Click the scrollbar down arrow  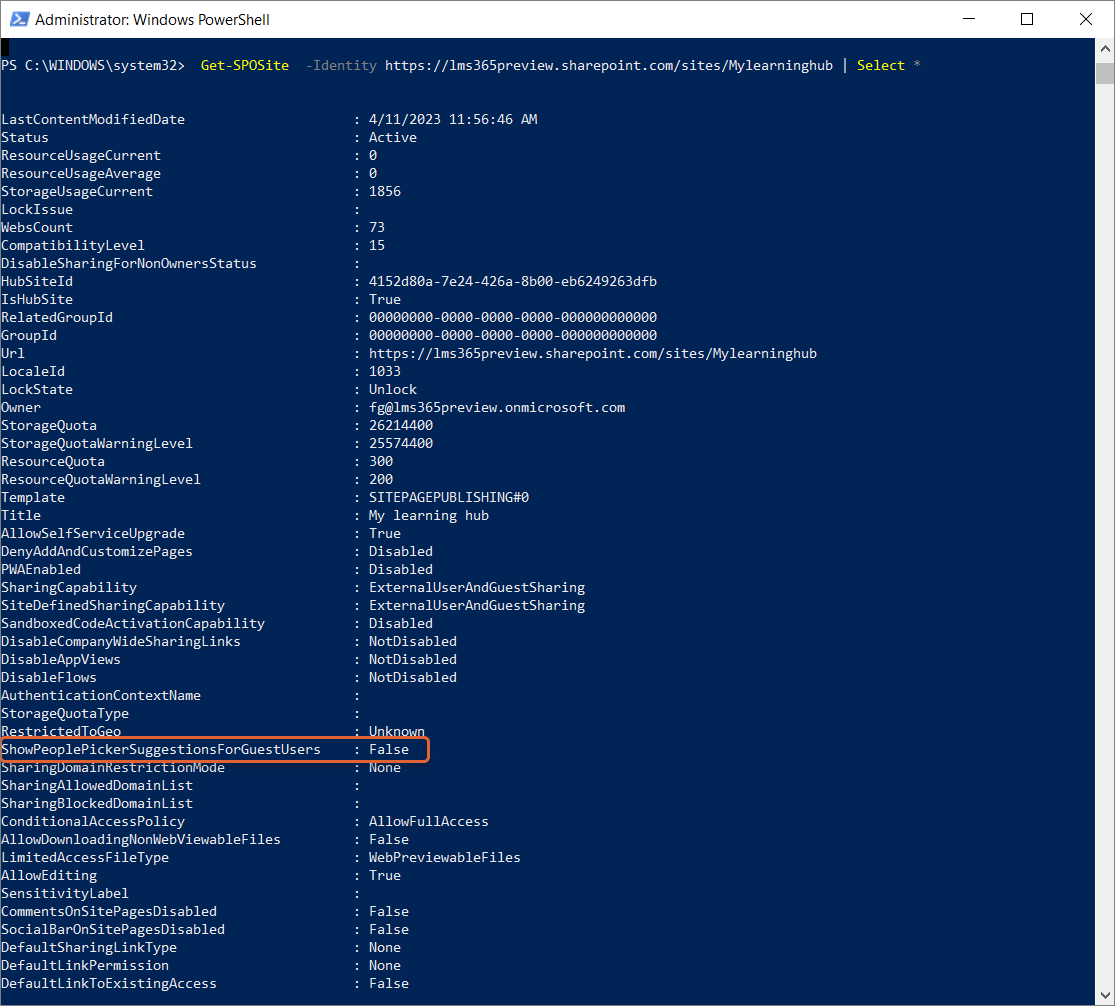1104,996
